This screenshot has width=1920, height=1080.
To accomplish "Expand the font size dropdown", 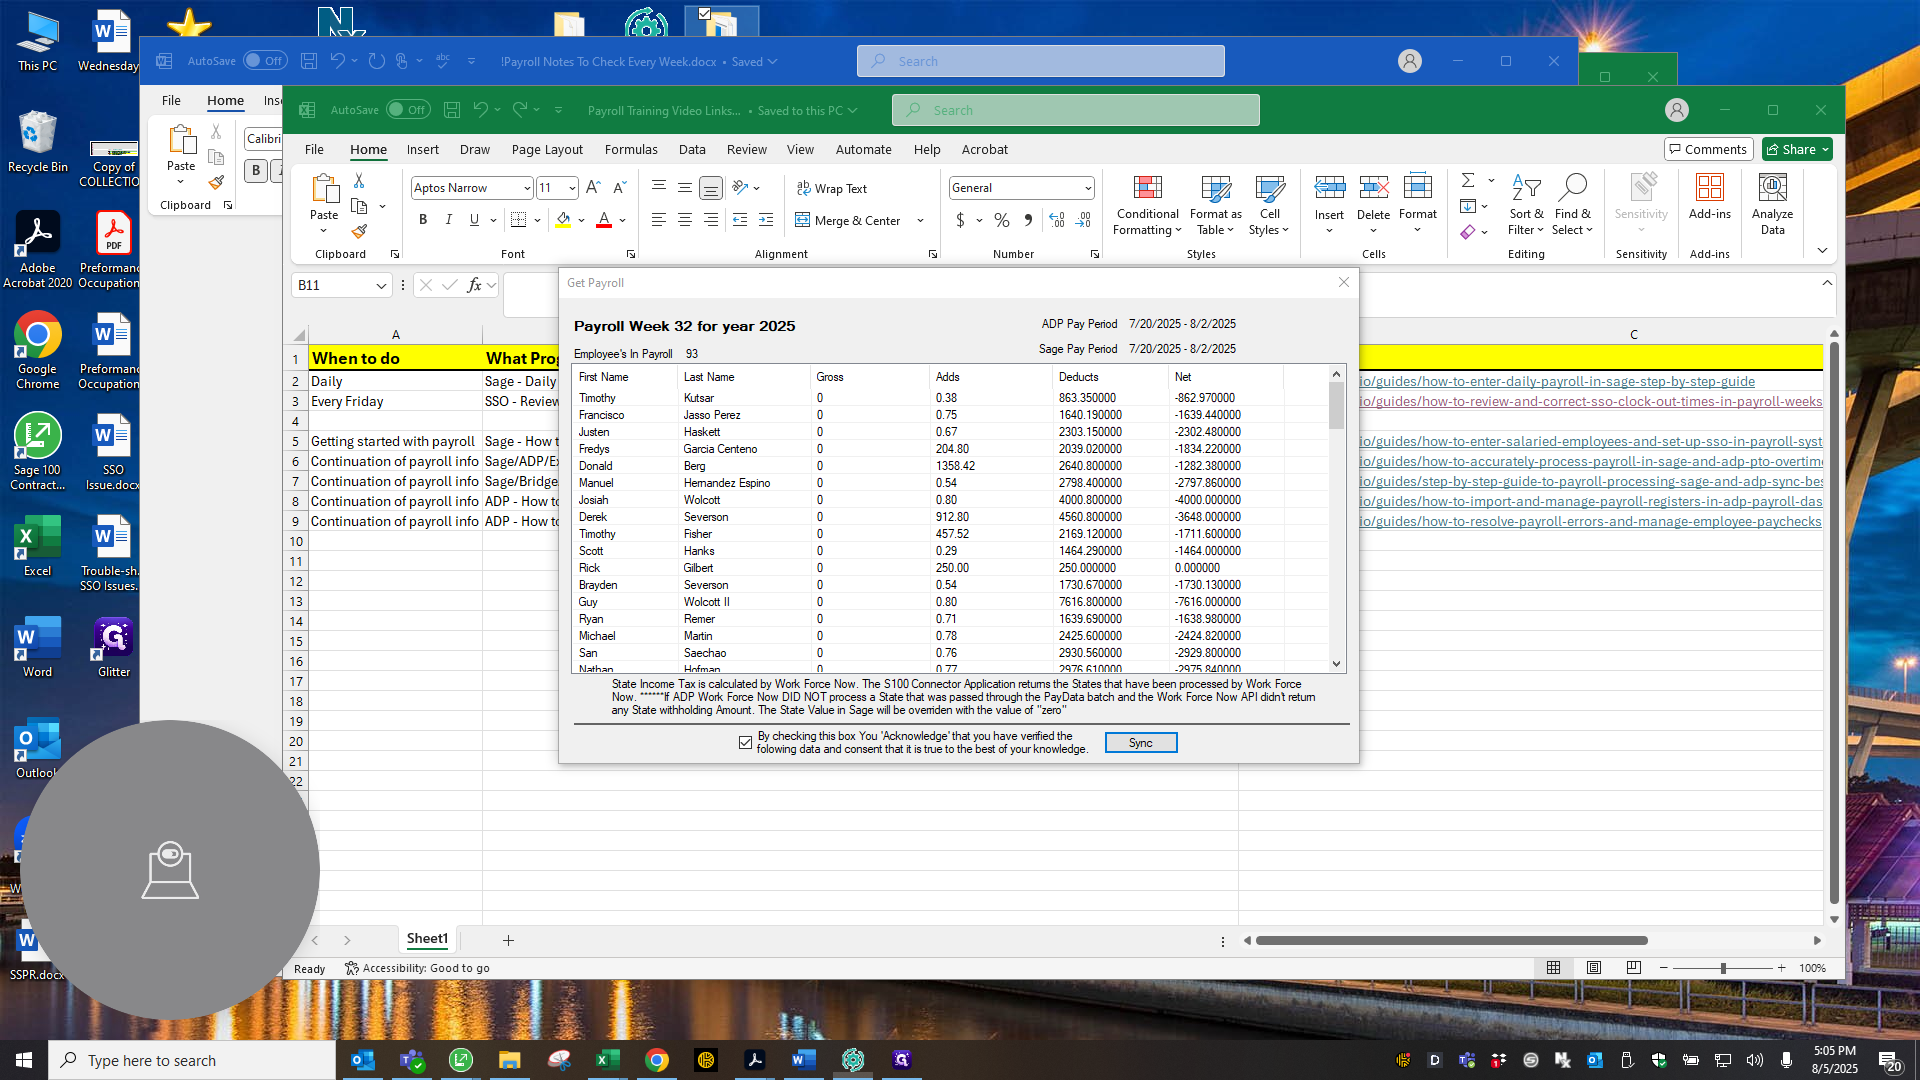I will point(572,188).
